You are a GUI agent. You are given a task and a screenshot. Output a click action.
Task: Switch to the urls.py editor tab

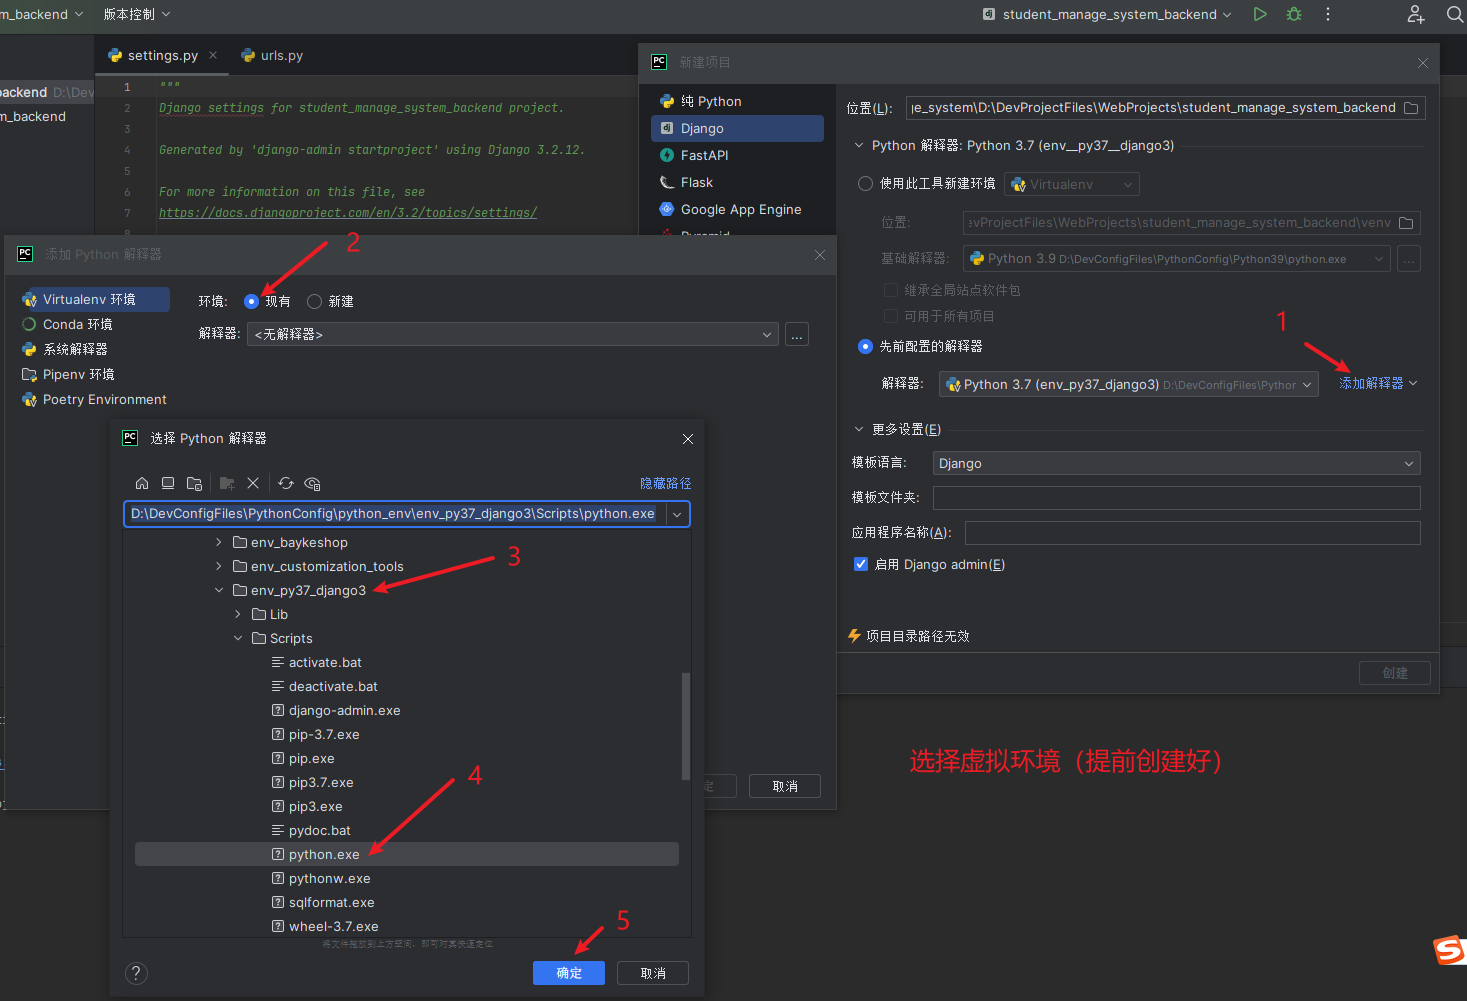[271, 55]
